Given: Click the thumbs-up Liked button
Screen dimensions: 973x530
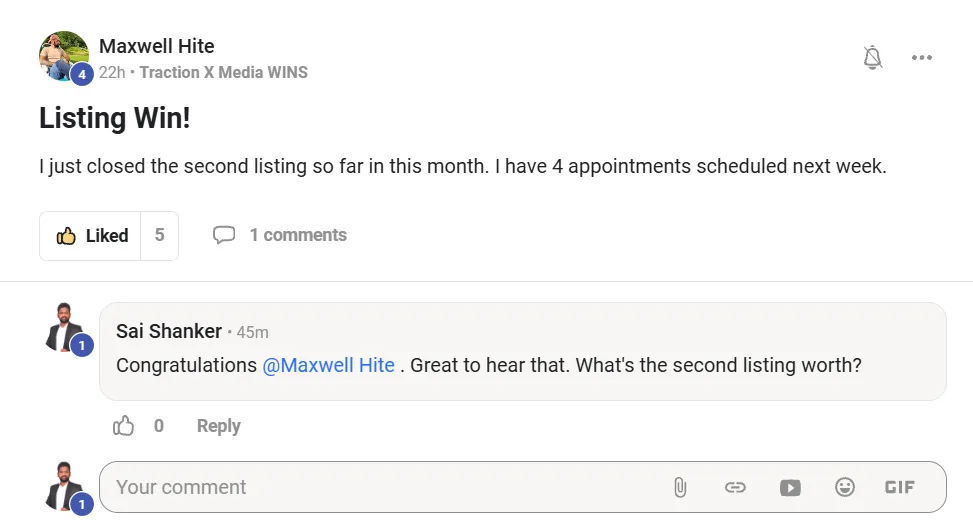Looking at the screenshot, I should [91, 236].
